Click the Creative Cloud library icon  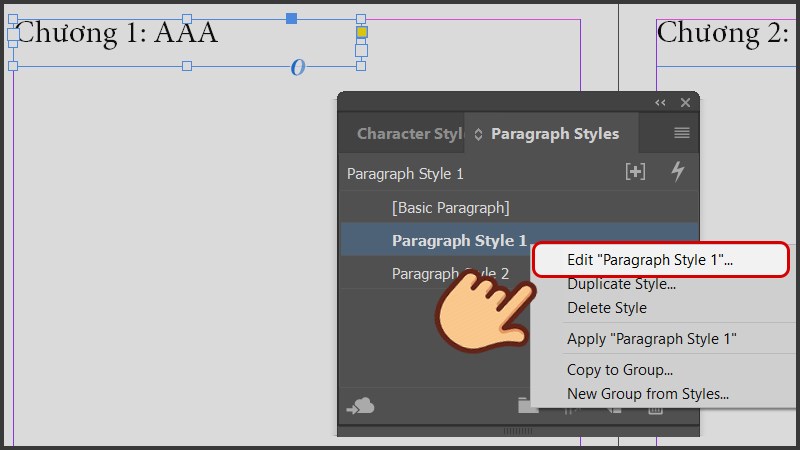coord(361,407)
